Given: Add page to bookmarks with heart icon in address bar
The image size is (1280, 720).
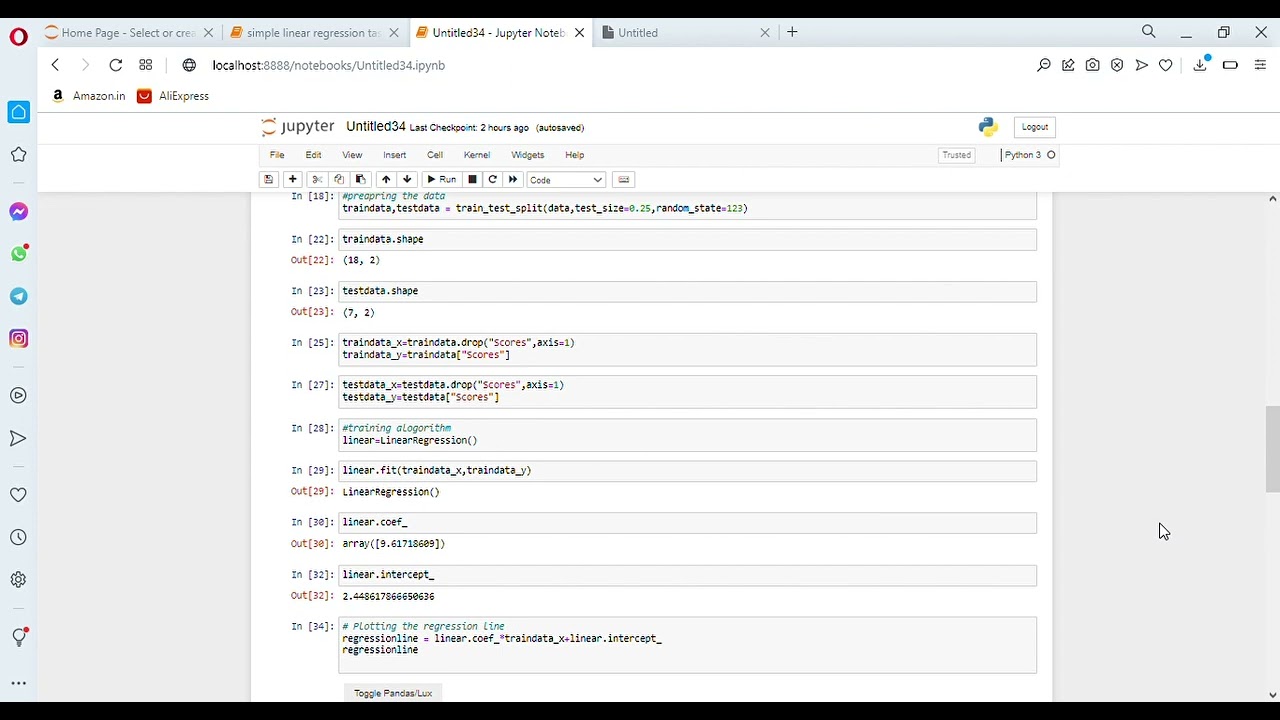Looking at the screenshot, I should pos(1166,65).
